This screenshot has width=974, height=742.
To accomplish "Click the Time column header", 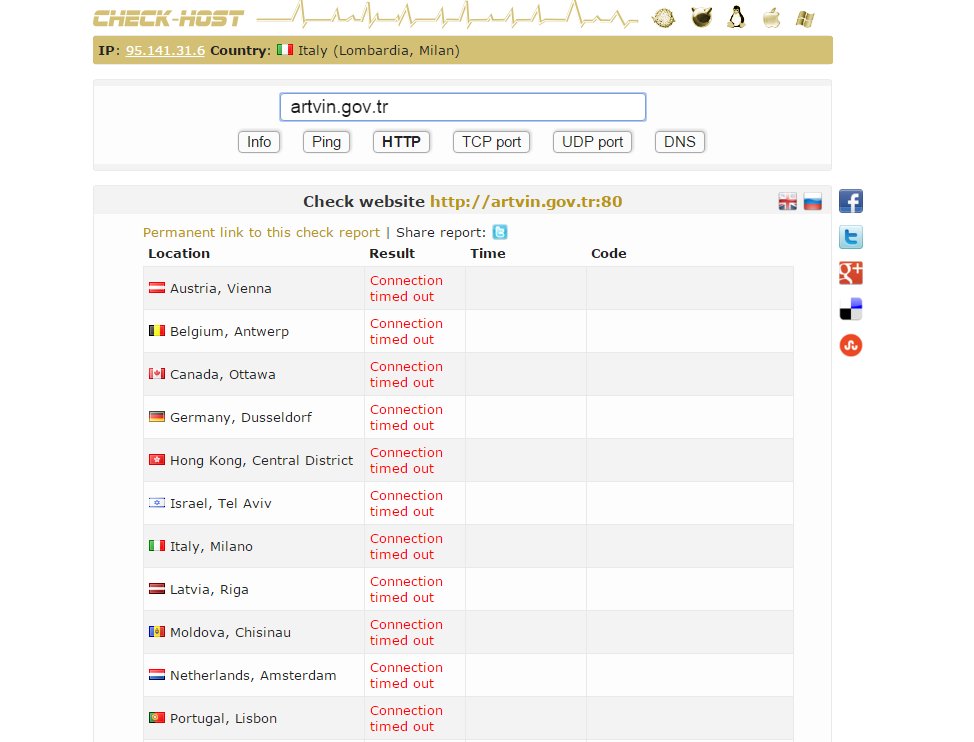I will click(488, 253).
